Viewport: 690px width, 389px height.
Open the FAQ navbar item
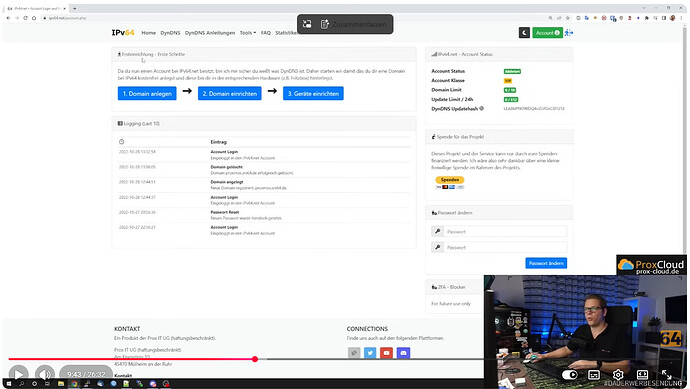tap(266, 33)
